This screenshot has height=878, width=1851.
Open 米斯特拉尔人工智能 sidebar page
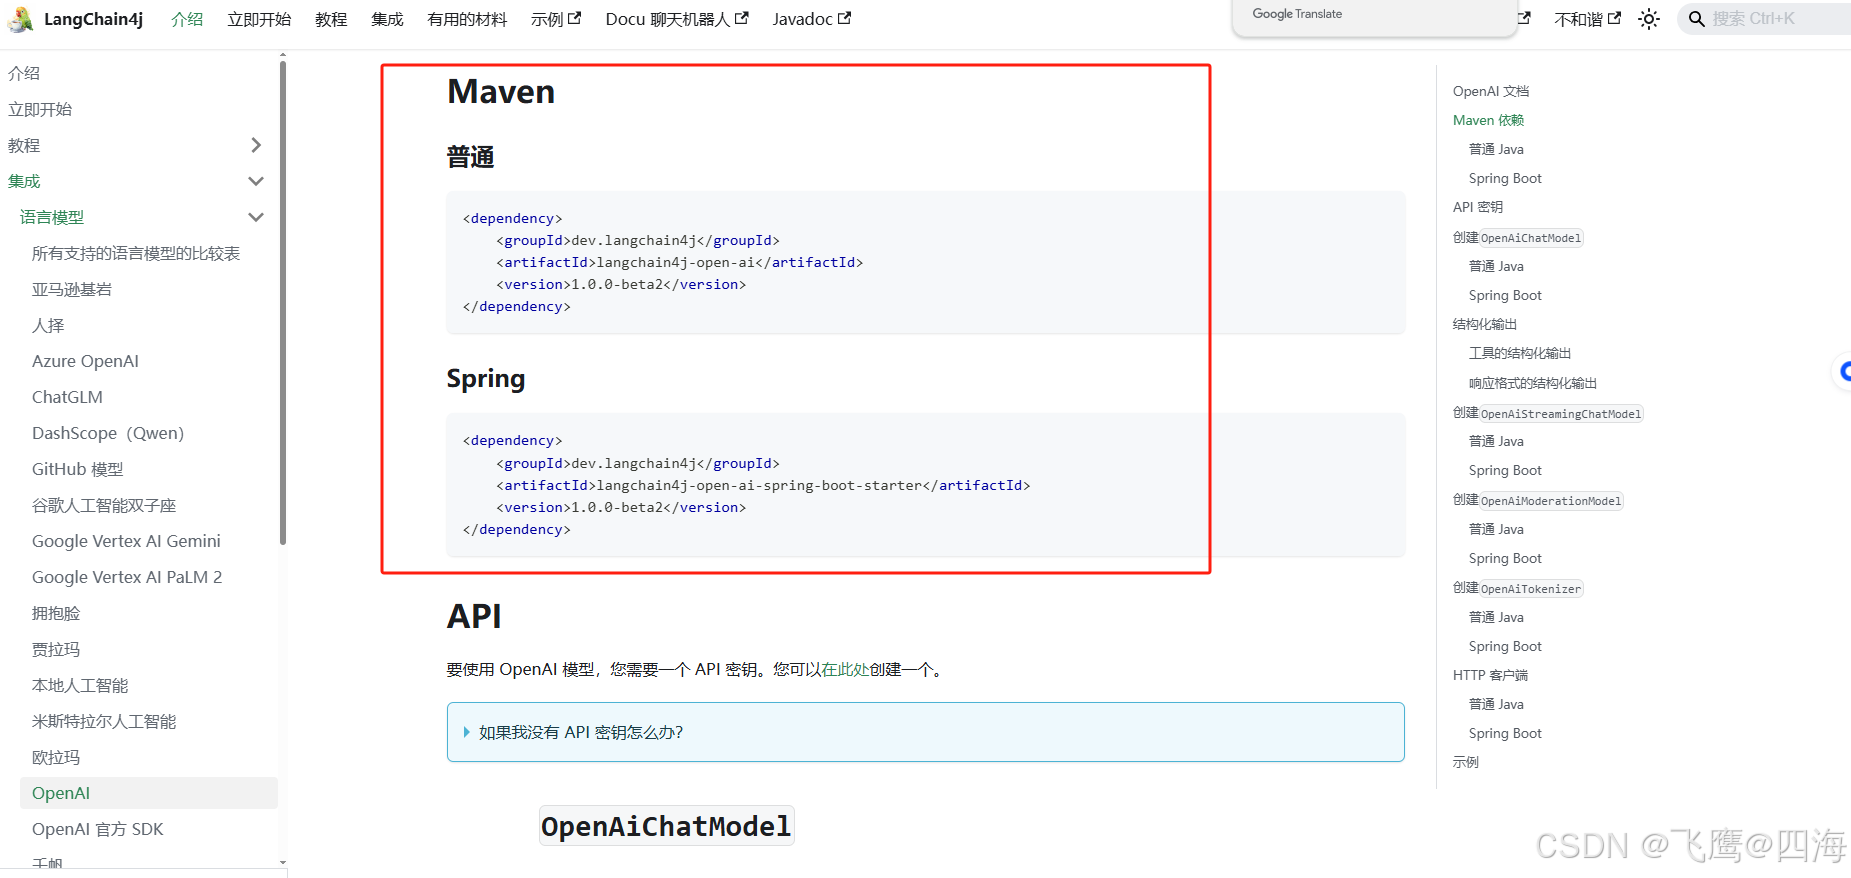[104, 721]
